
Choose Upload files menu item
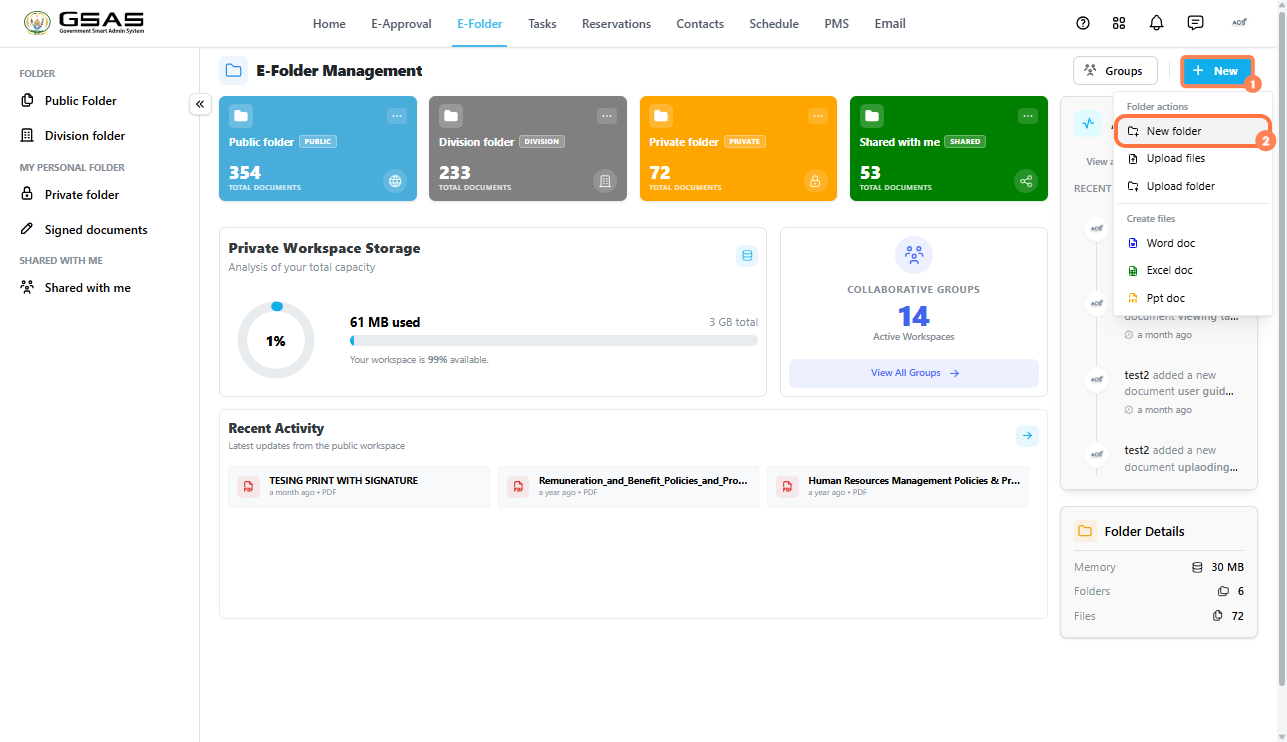pyautogui.click(x=1192, y=158)
